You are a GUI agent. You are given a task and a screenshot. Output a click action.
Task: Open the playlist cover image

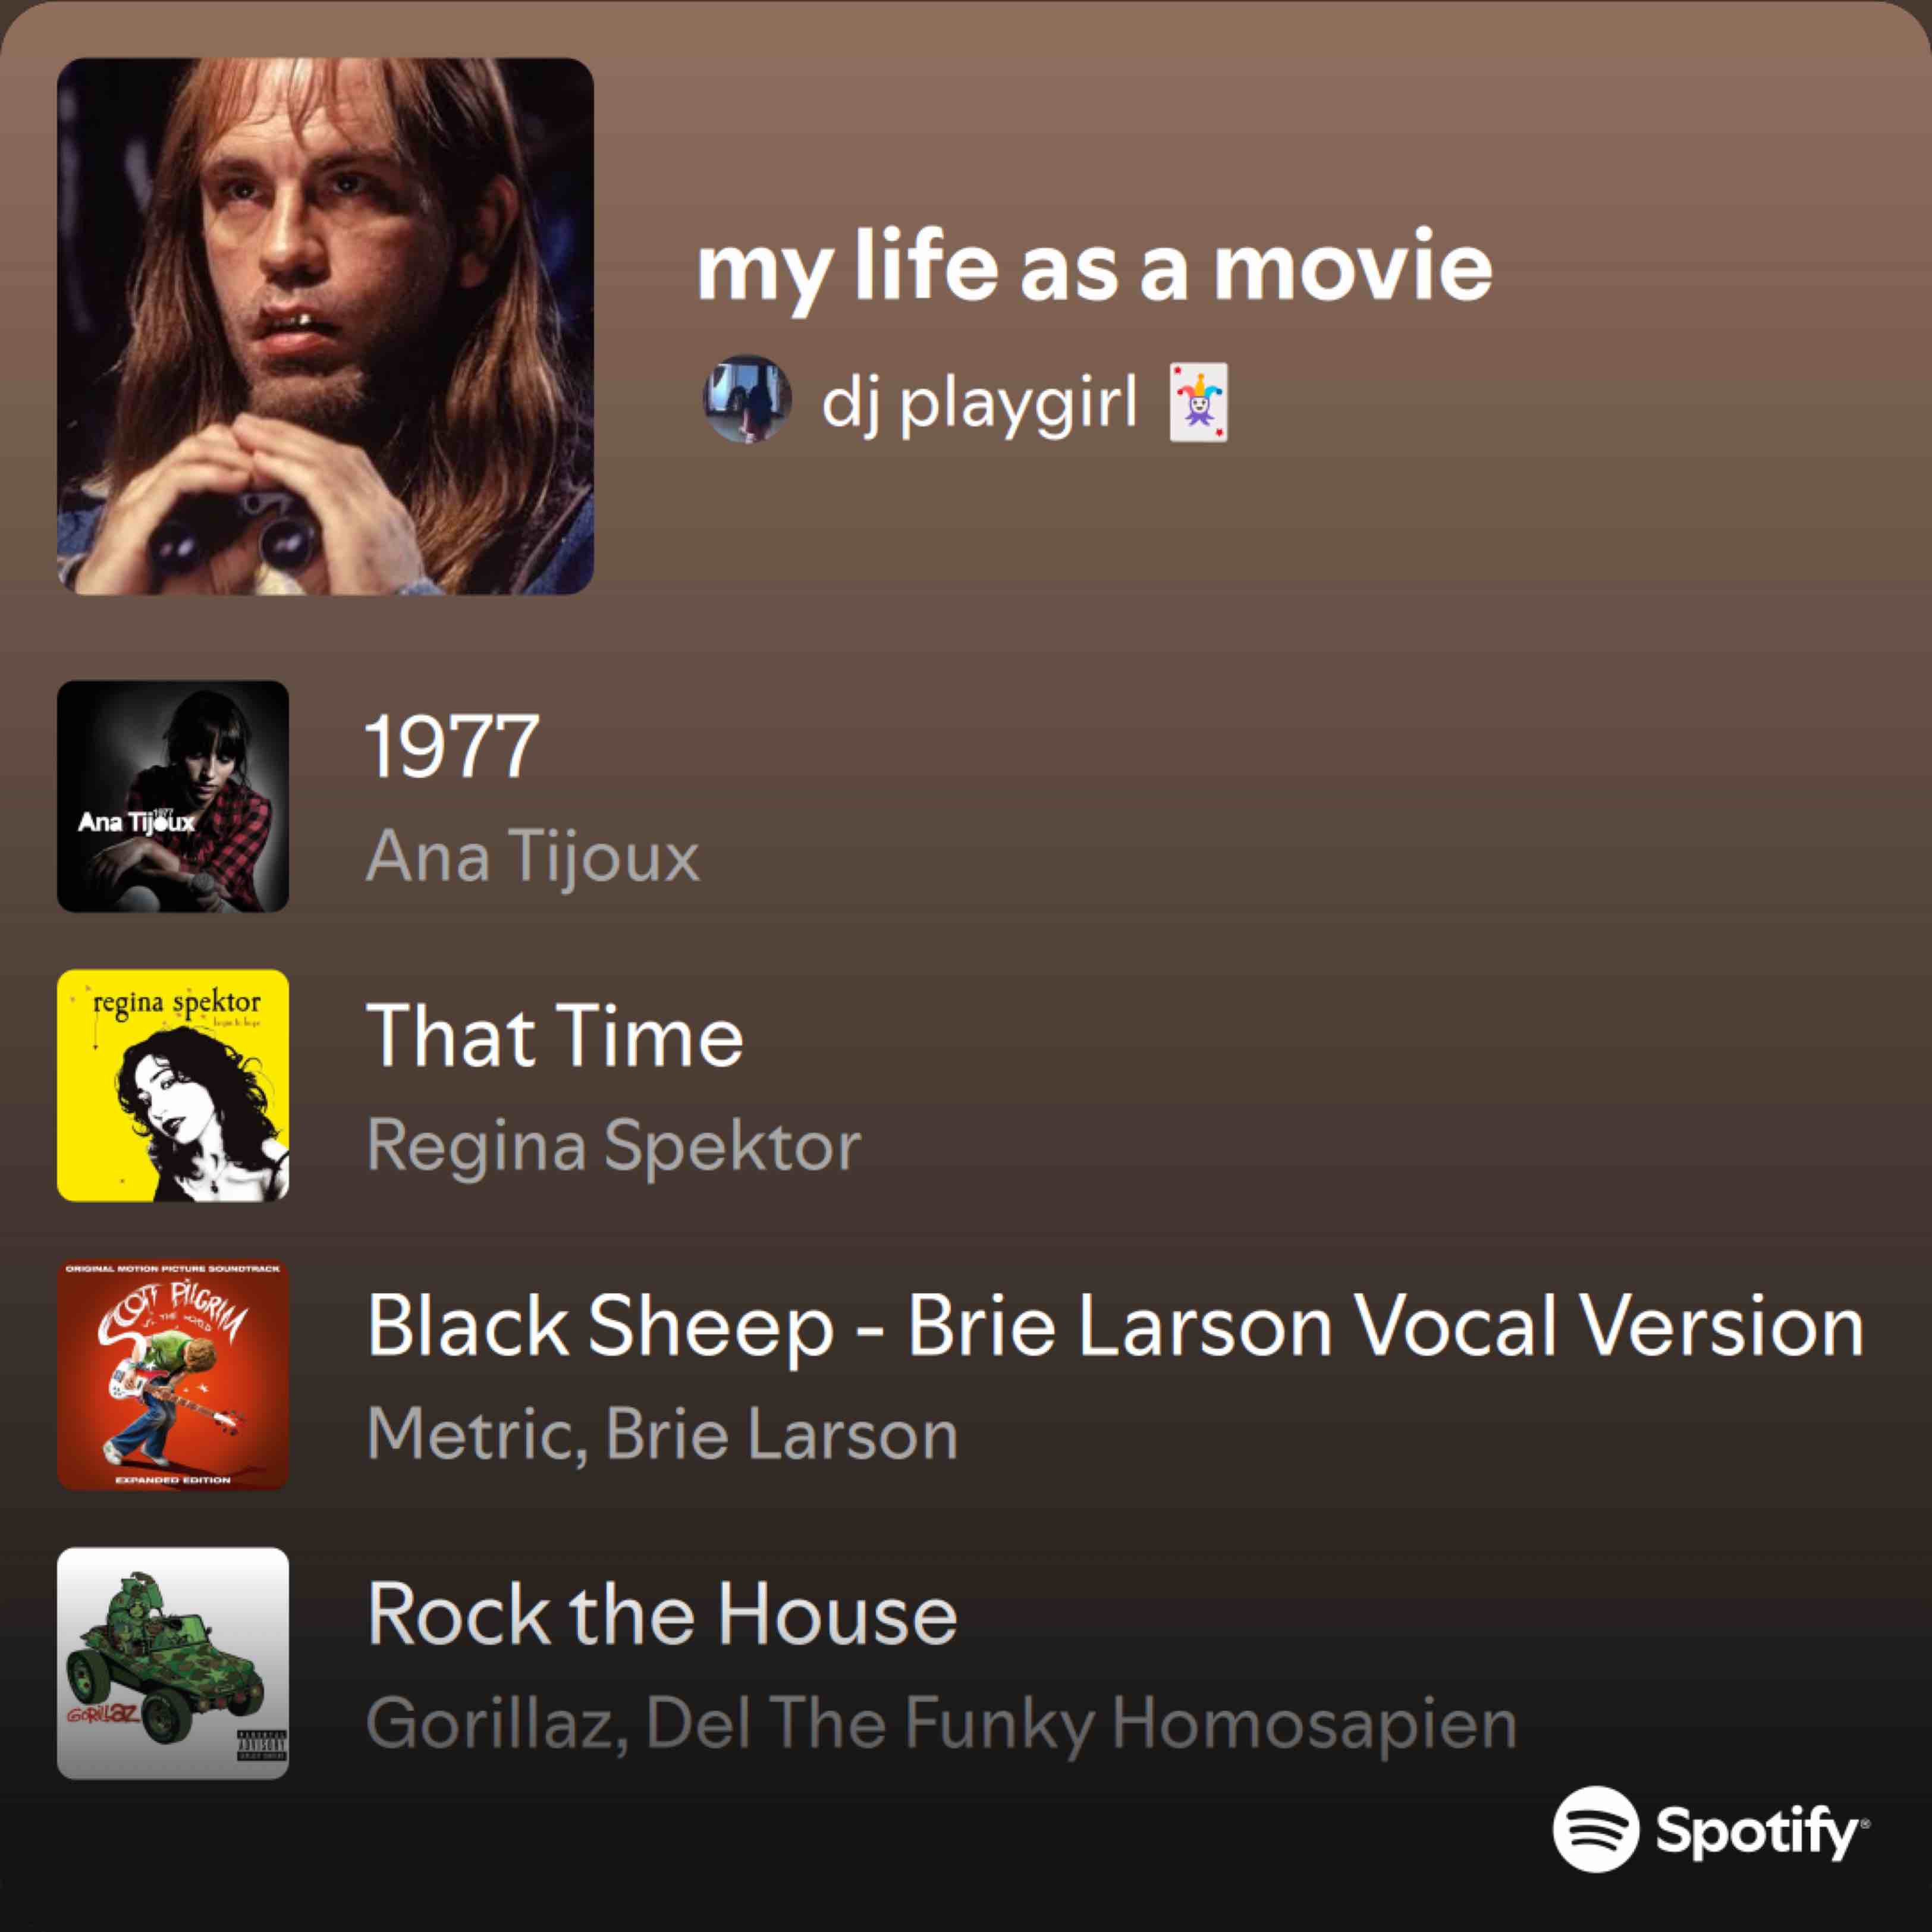click(325, 326)
